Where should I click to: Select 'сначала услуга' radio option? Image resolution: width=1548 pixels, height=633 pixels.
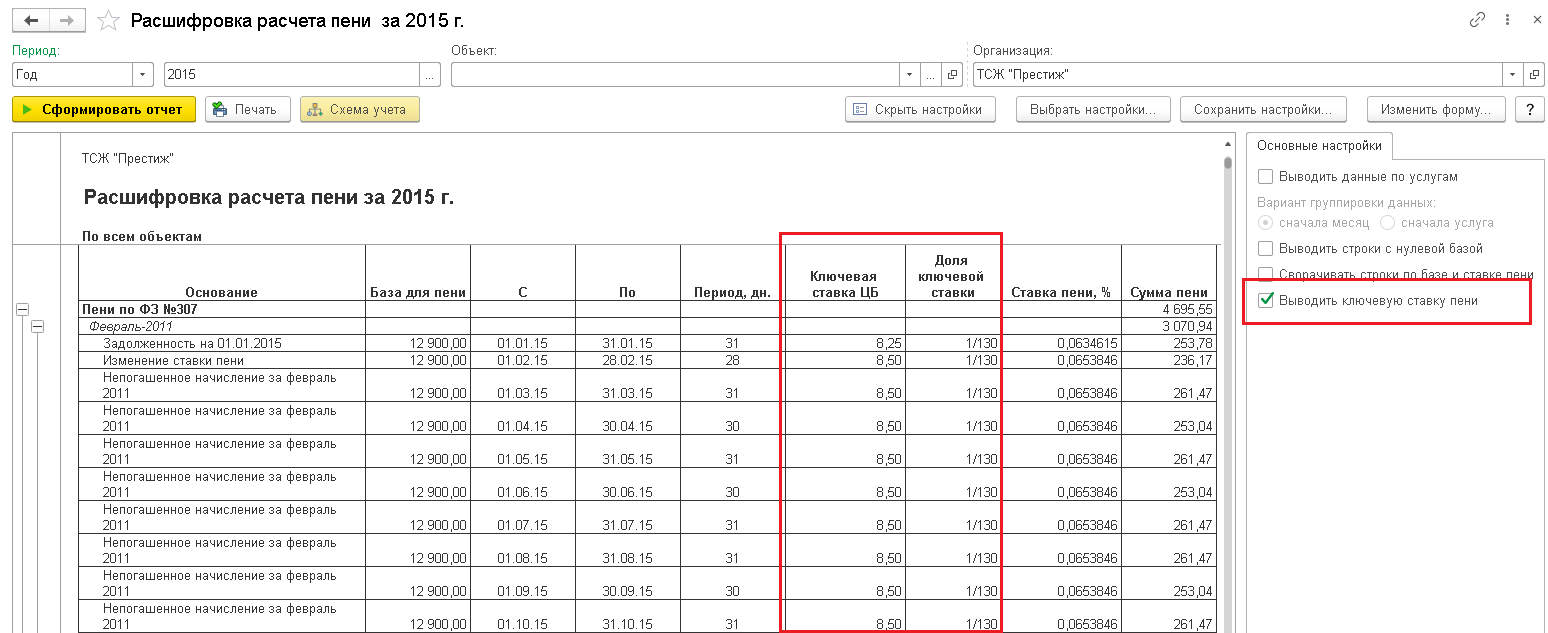coord(1387,222)
